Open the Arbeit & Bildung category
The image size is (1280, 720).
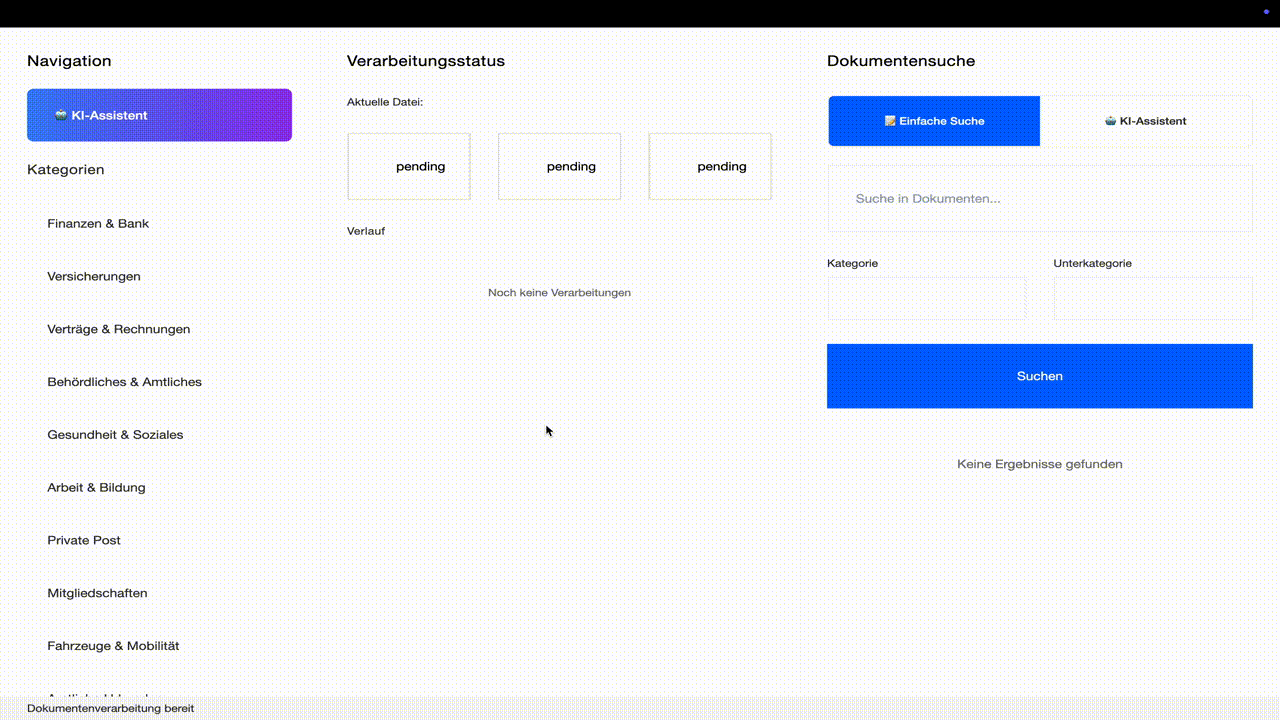[x=96, y=488]
